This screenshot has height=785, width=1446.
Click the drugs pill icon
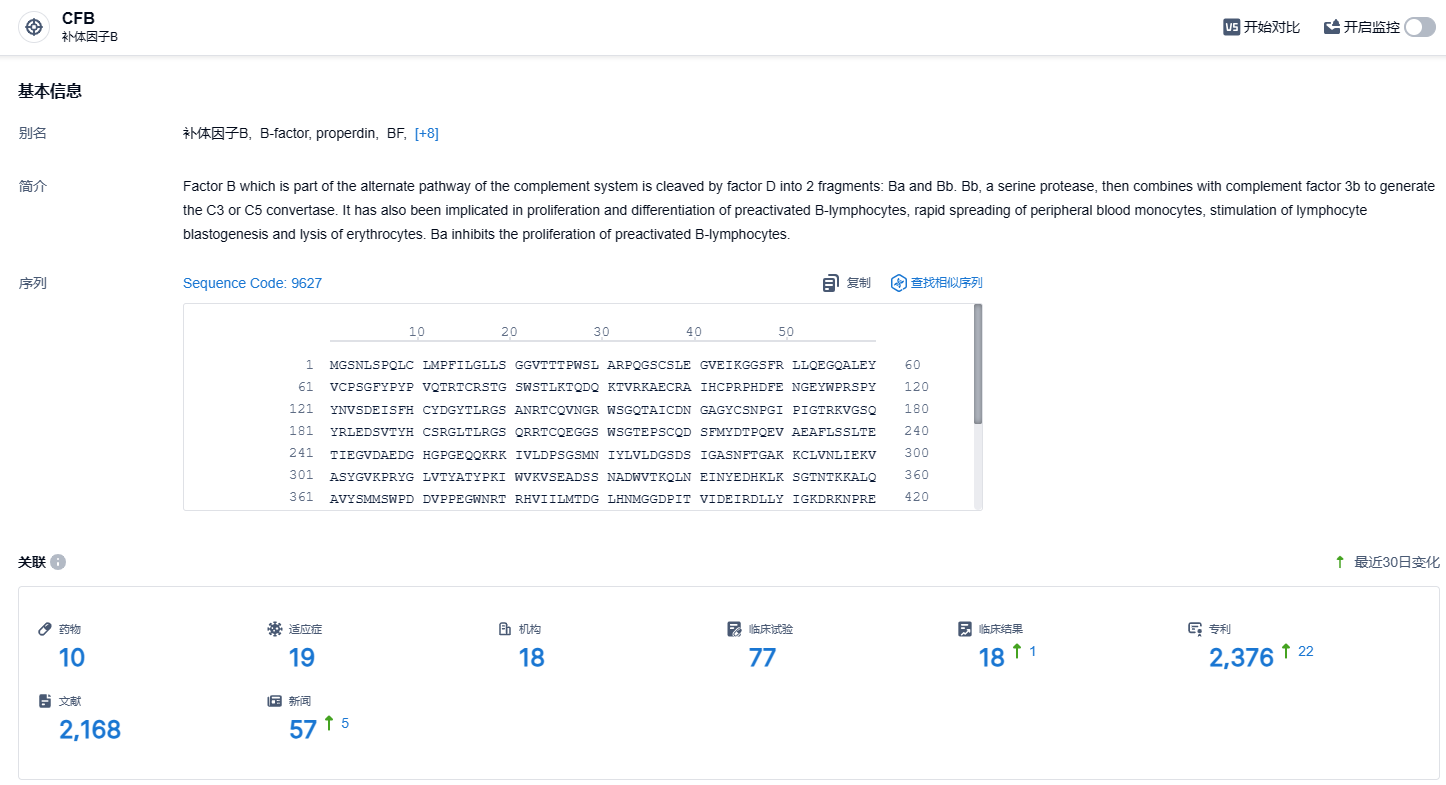point(45,629)
